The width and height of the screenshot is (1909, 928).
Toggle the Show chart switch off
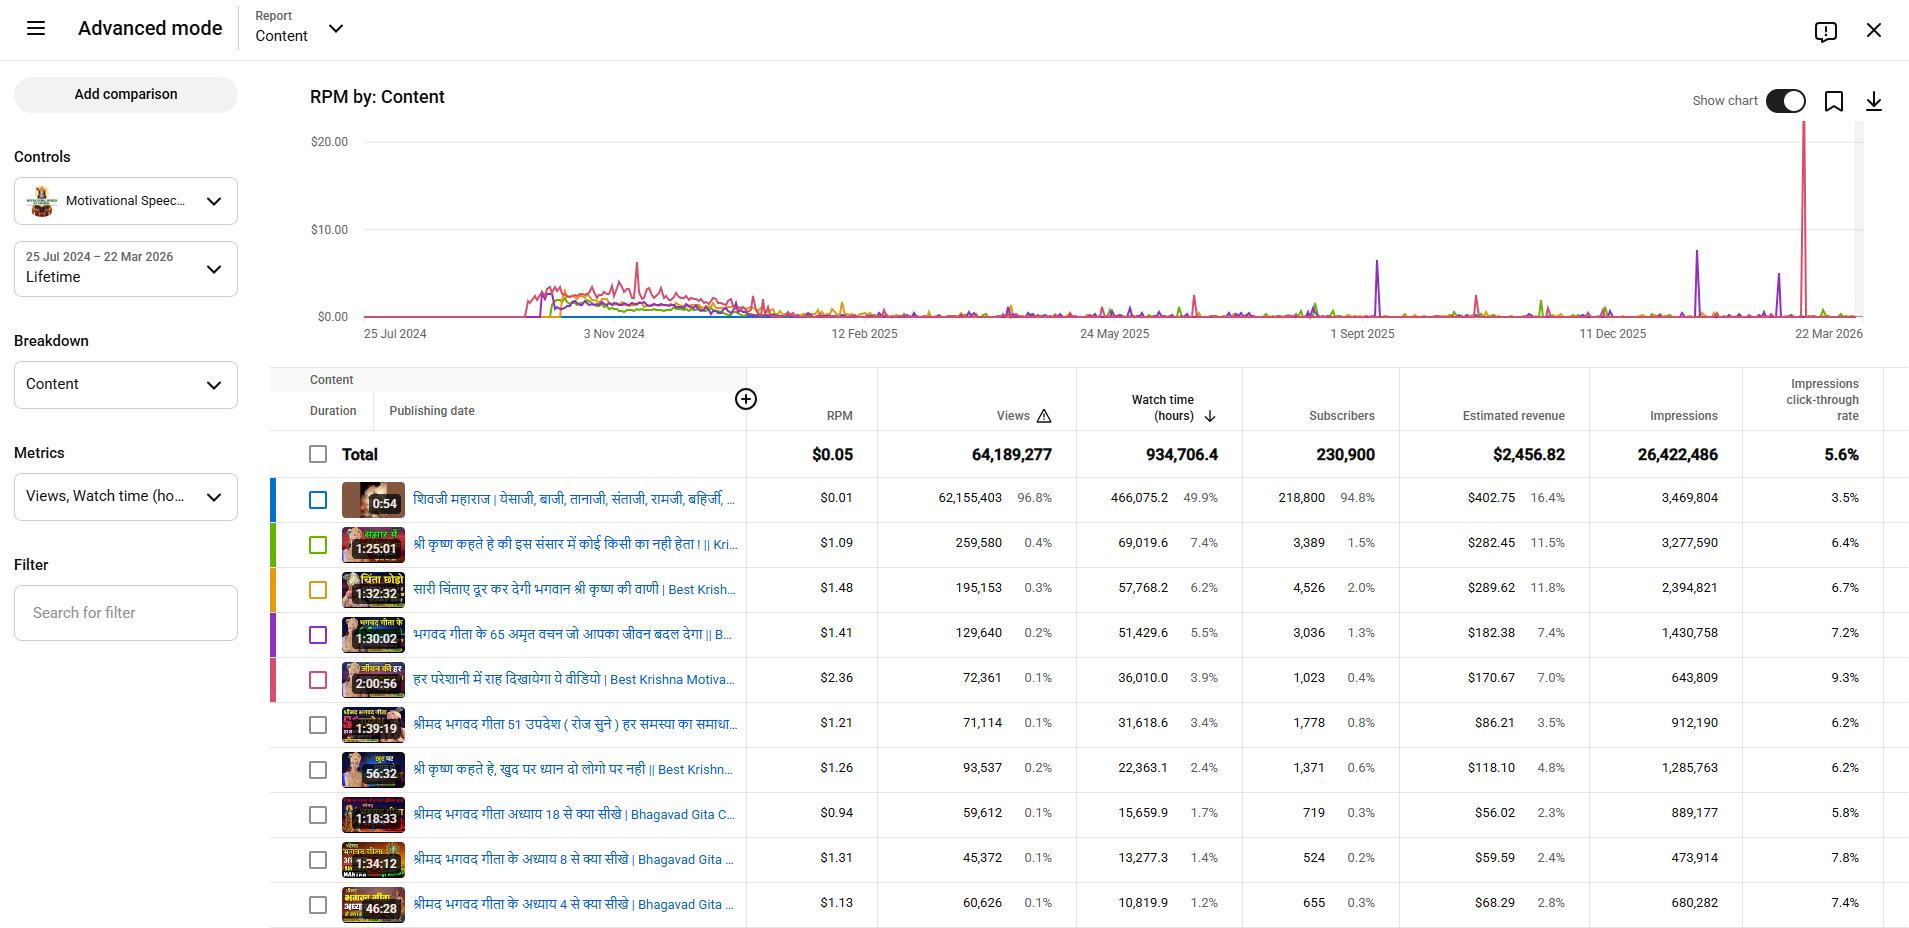(x=1785, y=101)
